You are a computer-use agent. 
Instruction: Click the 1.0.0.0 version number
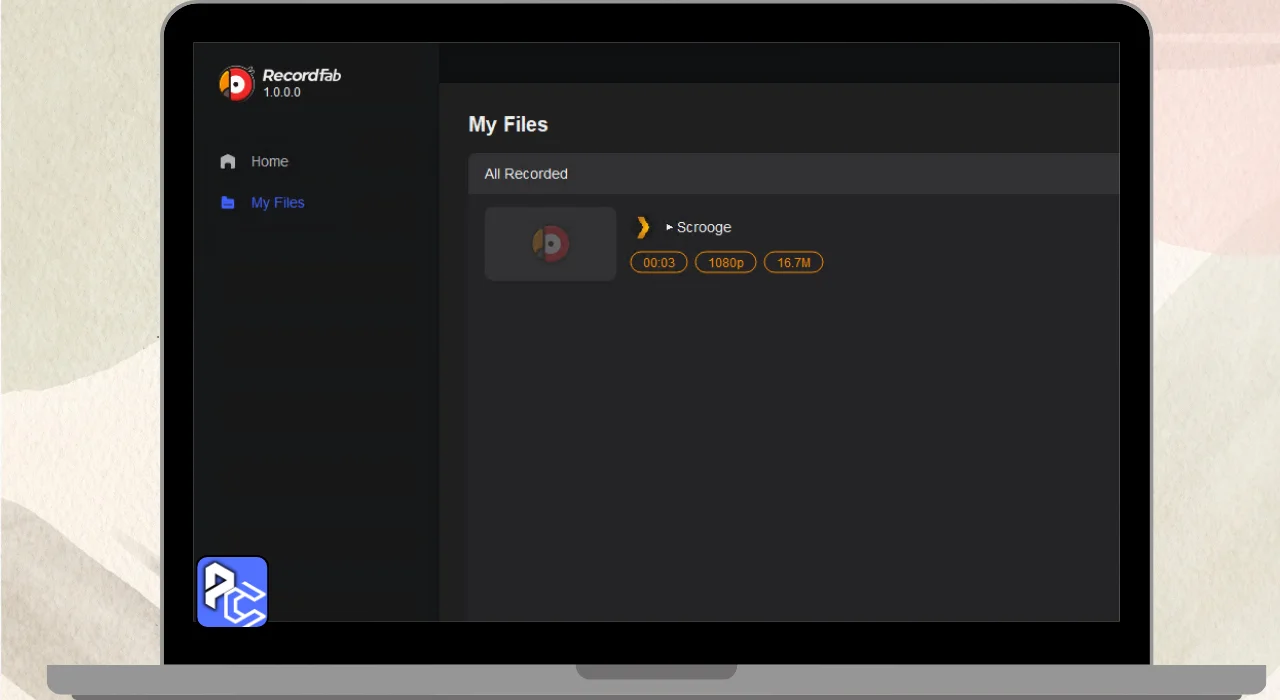point(282,93)
